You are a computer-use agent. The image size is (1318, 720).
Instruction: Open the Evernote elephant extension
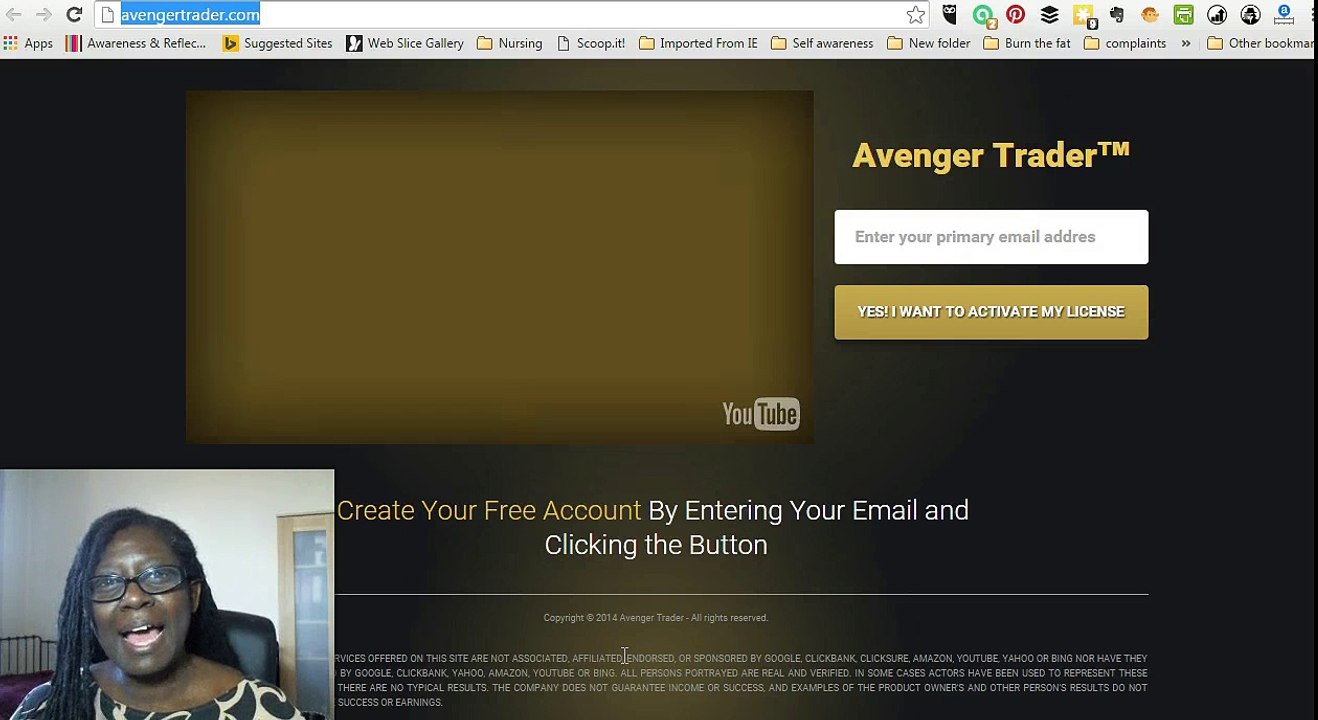[x=1116, y=14]
